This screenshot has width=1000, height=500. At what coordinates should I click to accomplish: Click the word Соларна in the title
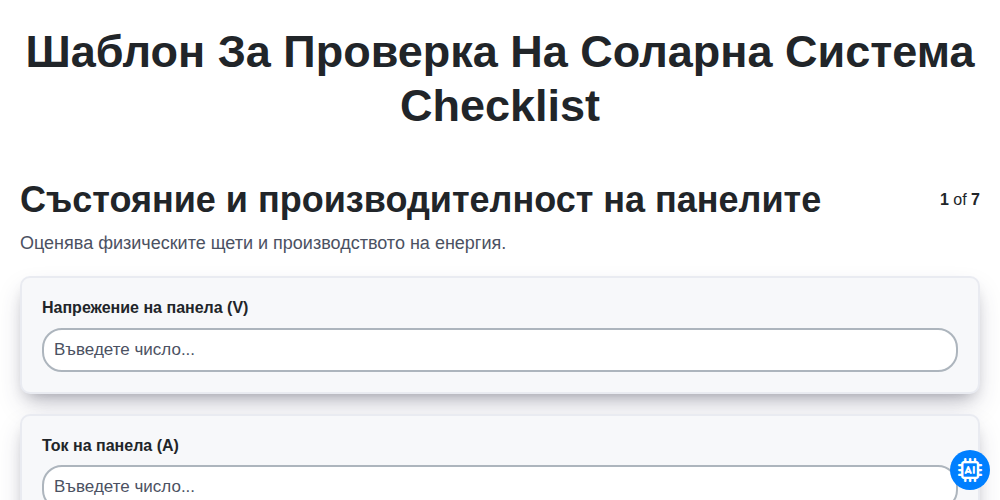[676, 52]
